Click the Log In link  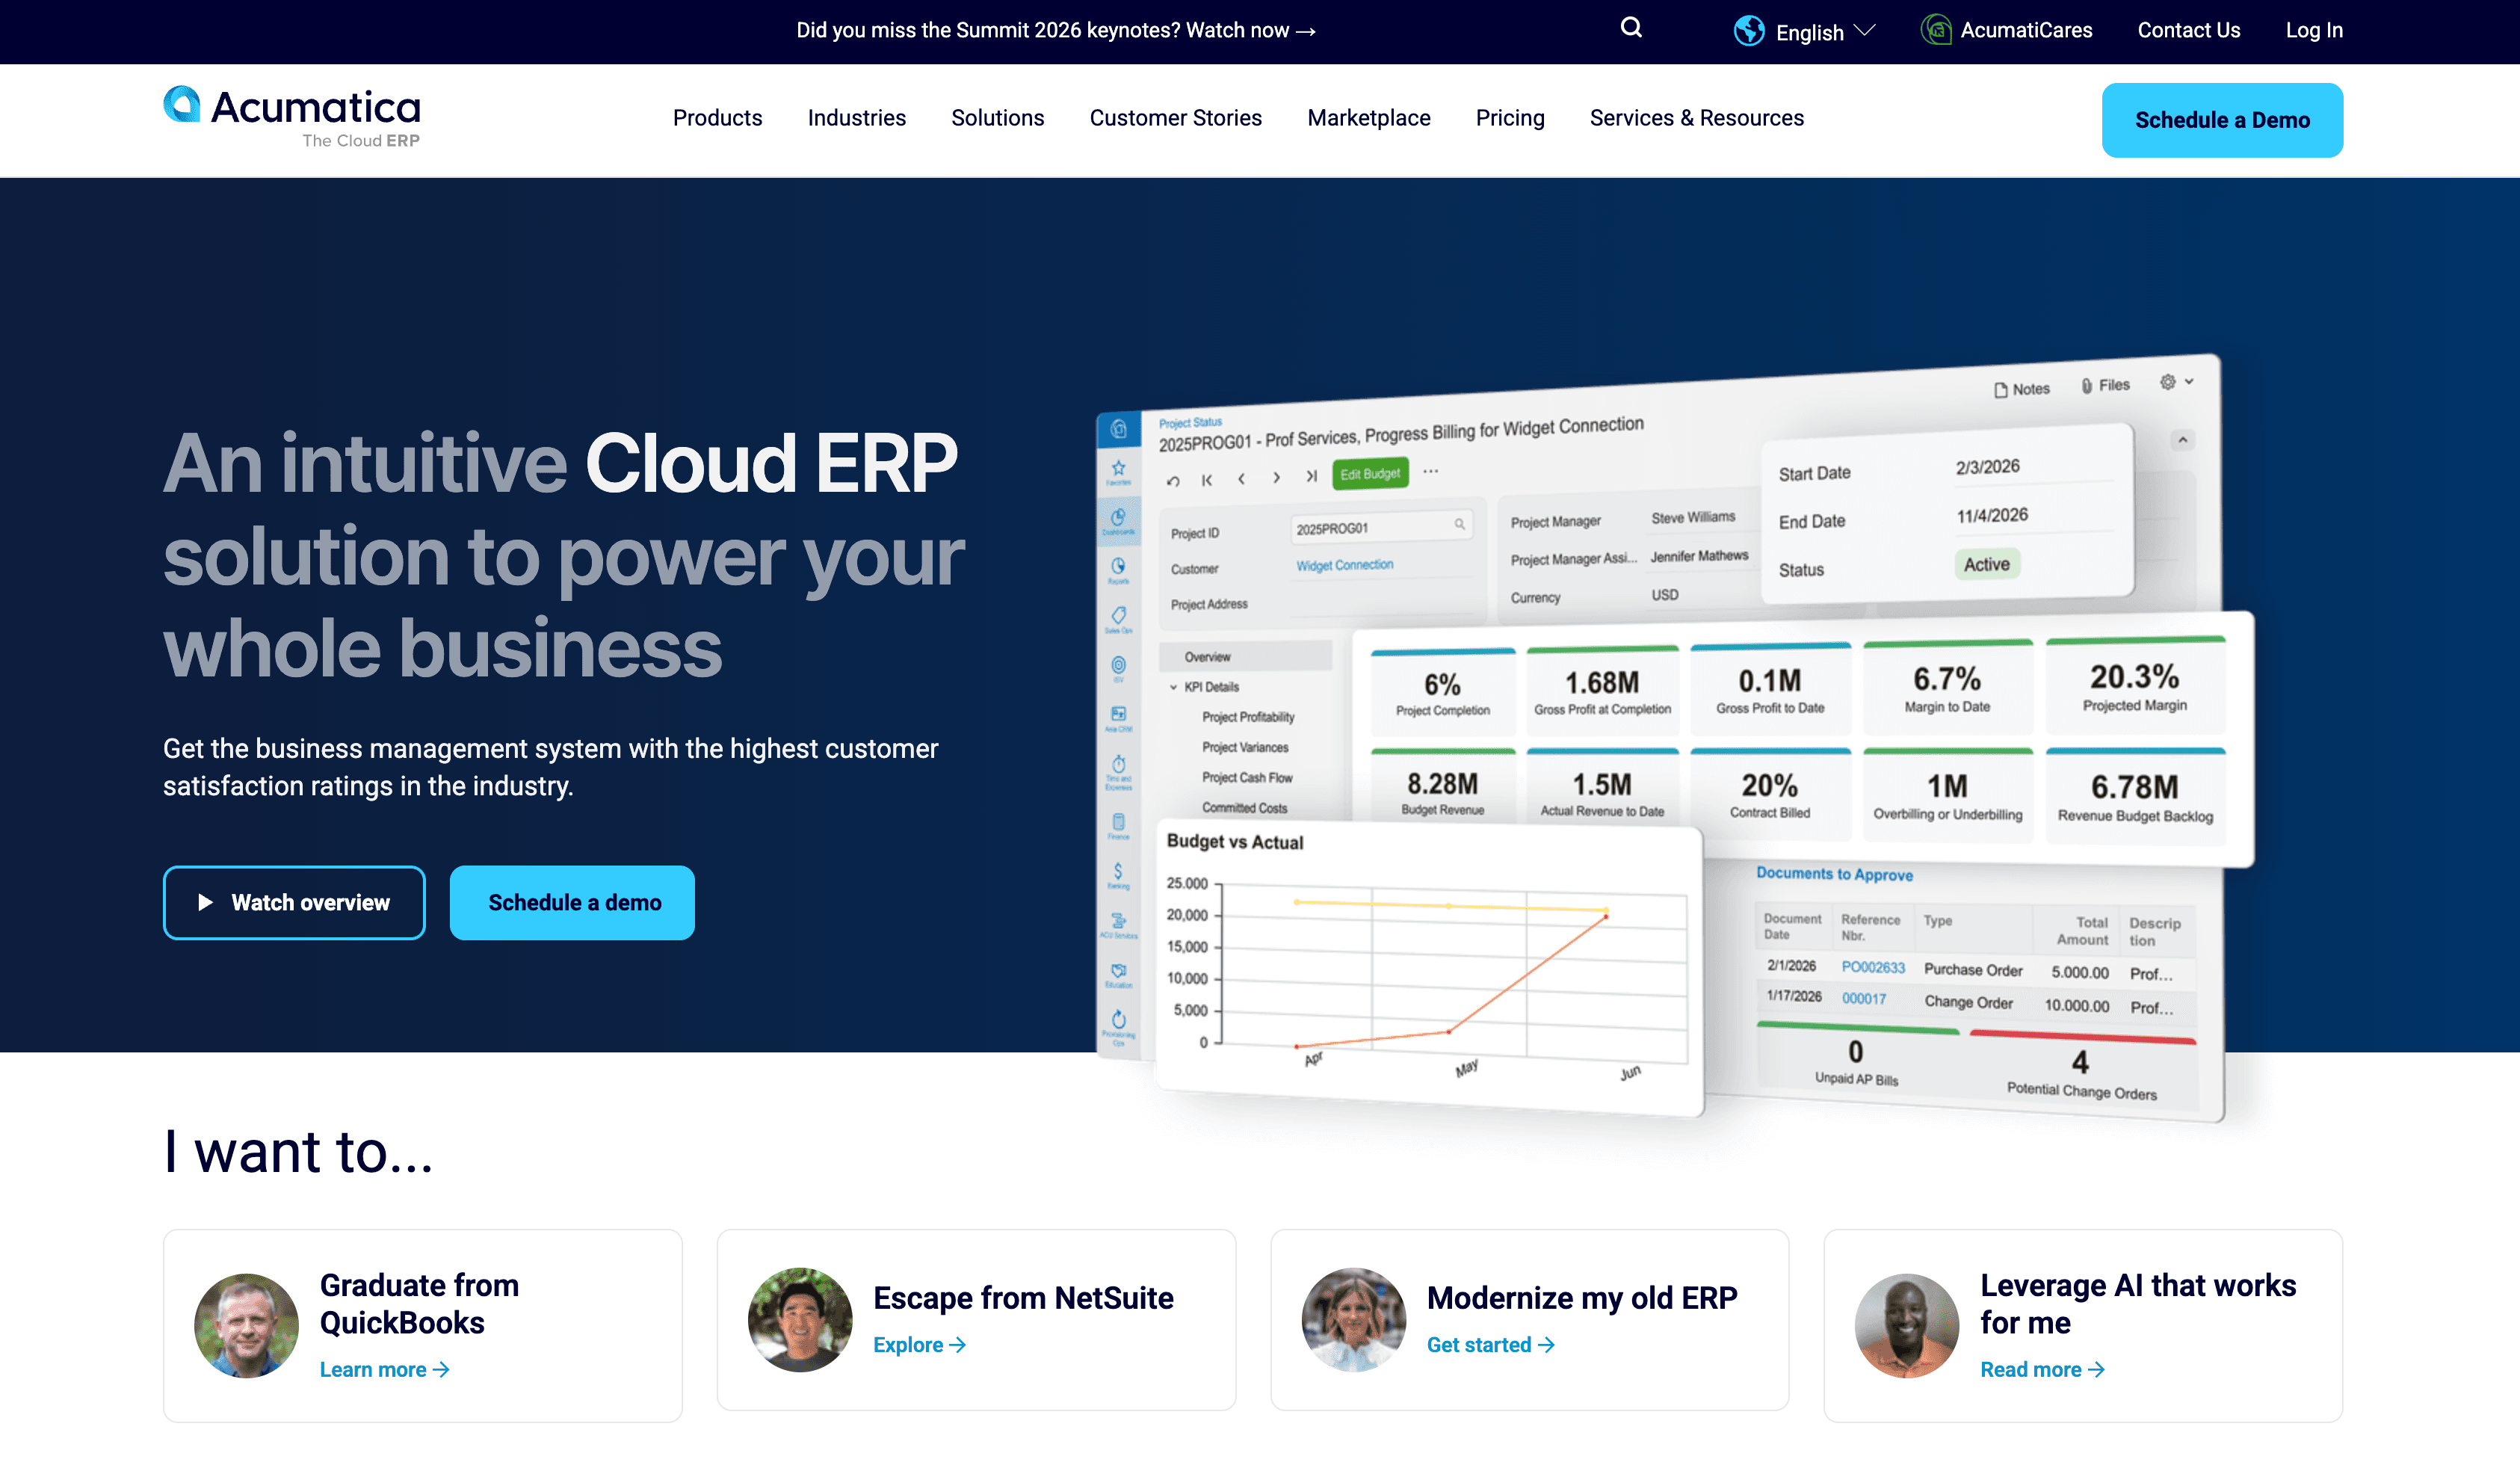(2313, 30)
